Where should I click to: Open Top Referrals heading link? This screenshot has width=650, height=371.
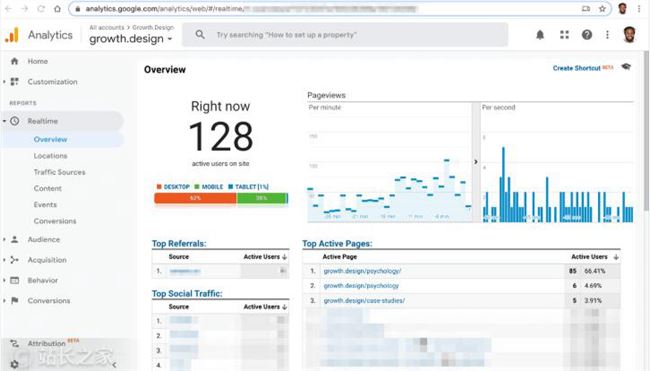click(179, 243)
